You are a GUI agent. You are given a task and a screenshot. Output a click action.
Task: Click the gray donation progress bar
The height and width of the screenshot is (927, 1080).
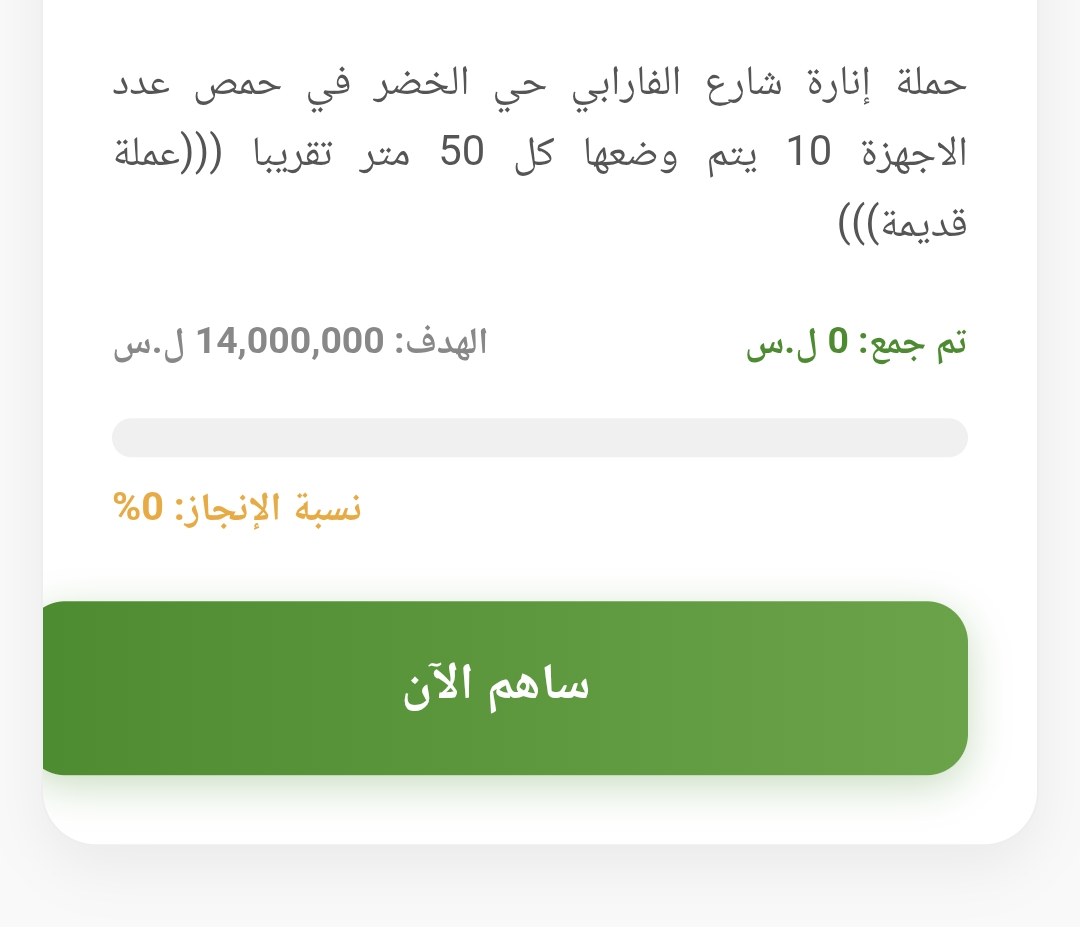tap(540, 438)
